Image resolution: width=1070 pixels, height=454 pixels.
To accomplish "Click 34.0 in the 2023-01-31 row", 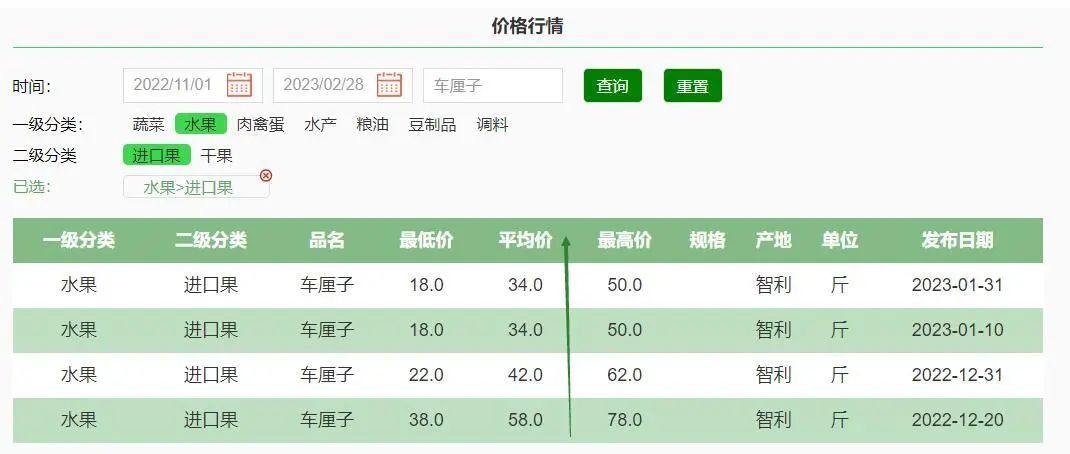I will [x=525, y=285].
